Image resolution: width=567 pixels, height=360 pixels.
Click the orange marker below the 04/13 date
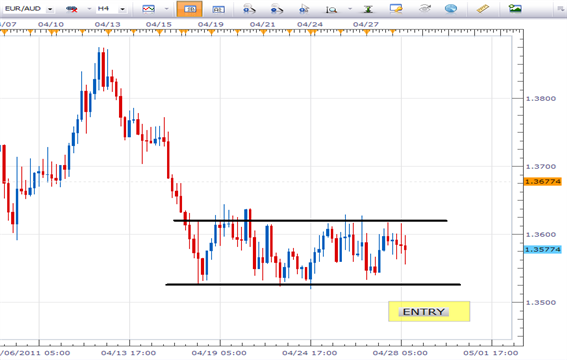point(108,33)
